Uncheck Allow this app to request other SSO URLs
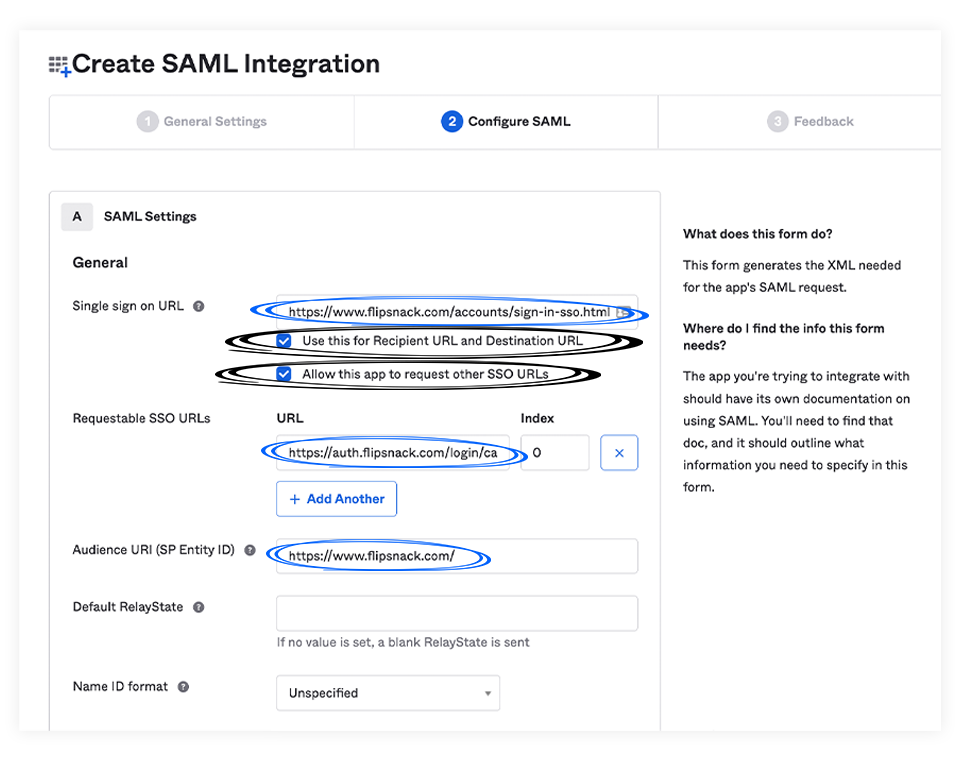Viewport: 960px width, 760px height. tap(283, 374)
